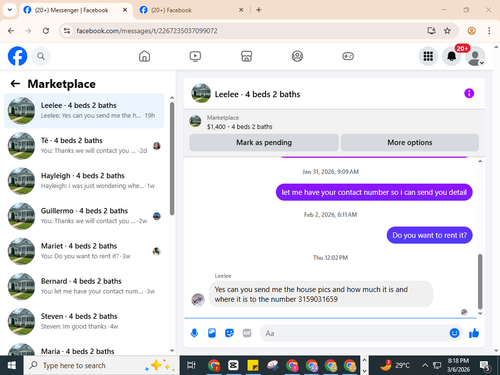Viewport: 500px width, 375px height.
Task: Open the Facebook logo home link
Action: click(x=17, y=56)
